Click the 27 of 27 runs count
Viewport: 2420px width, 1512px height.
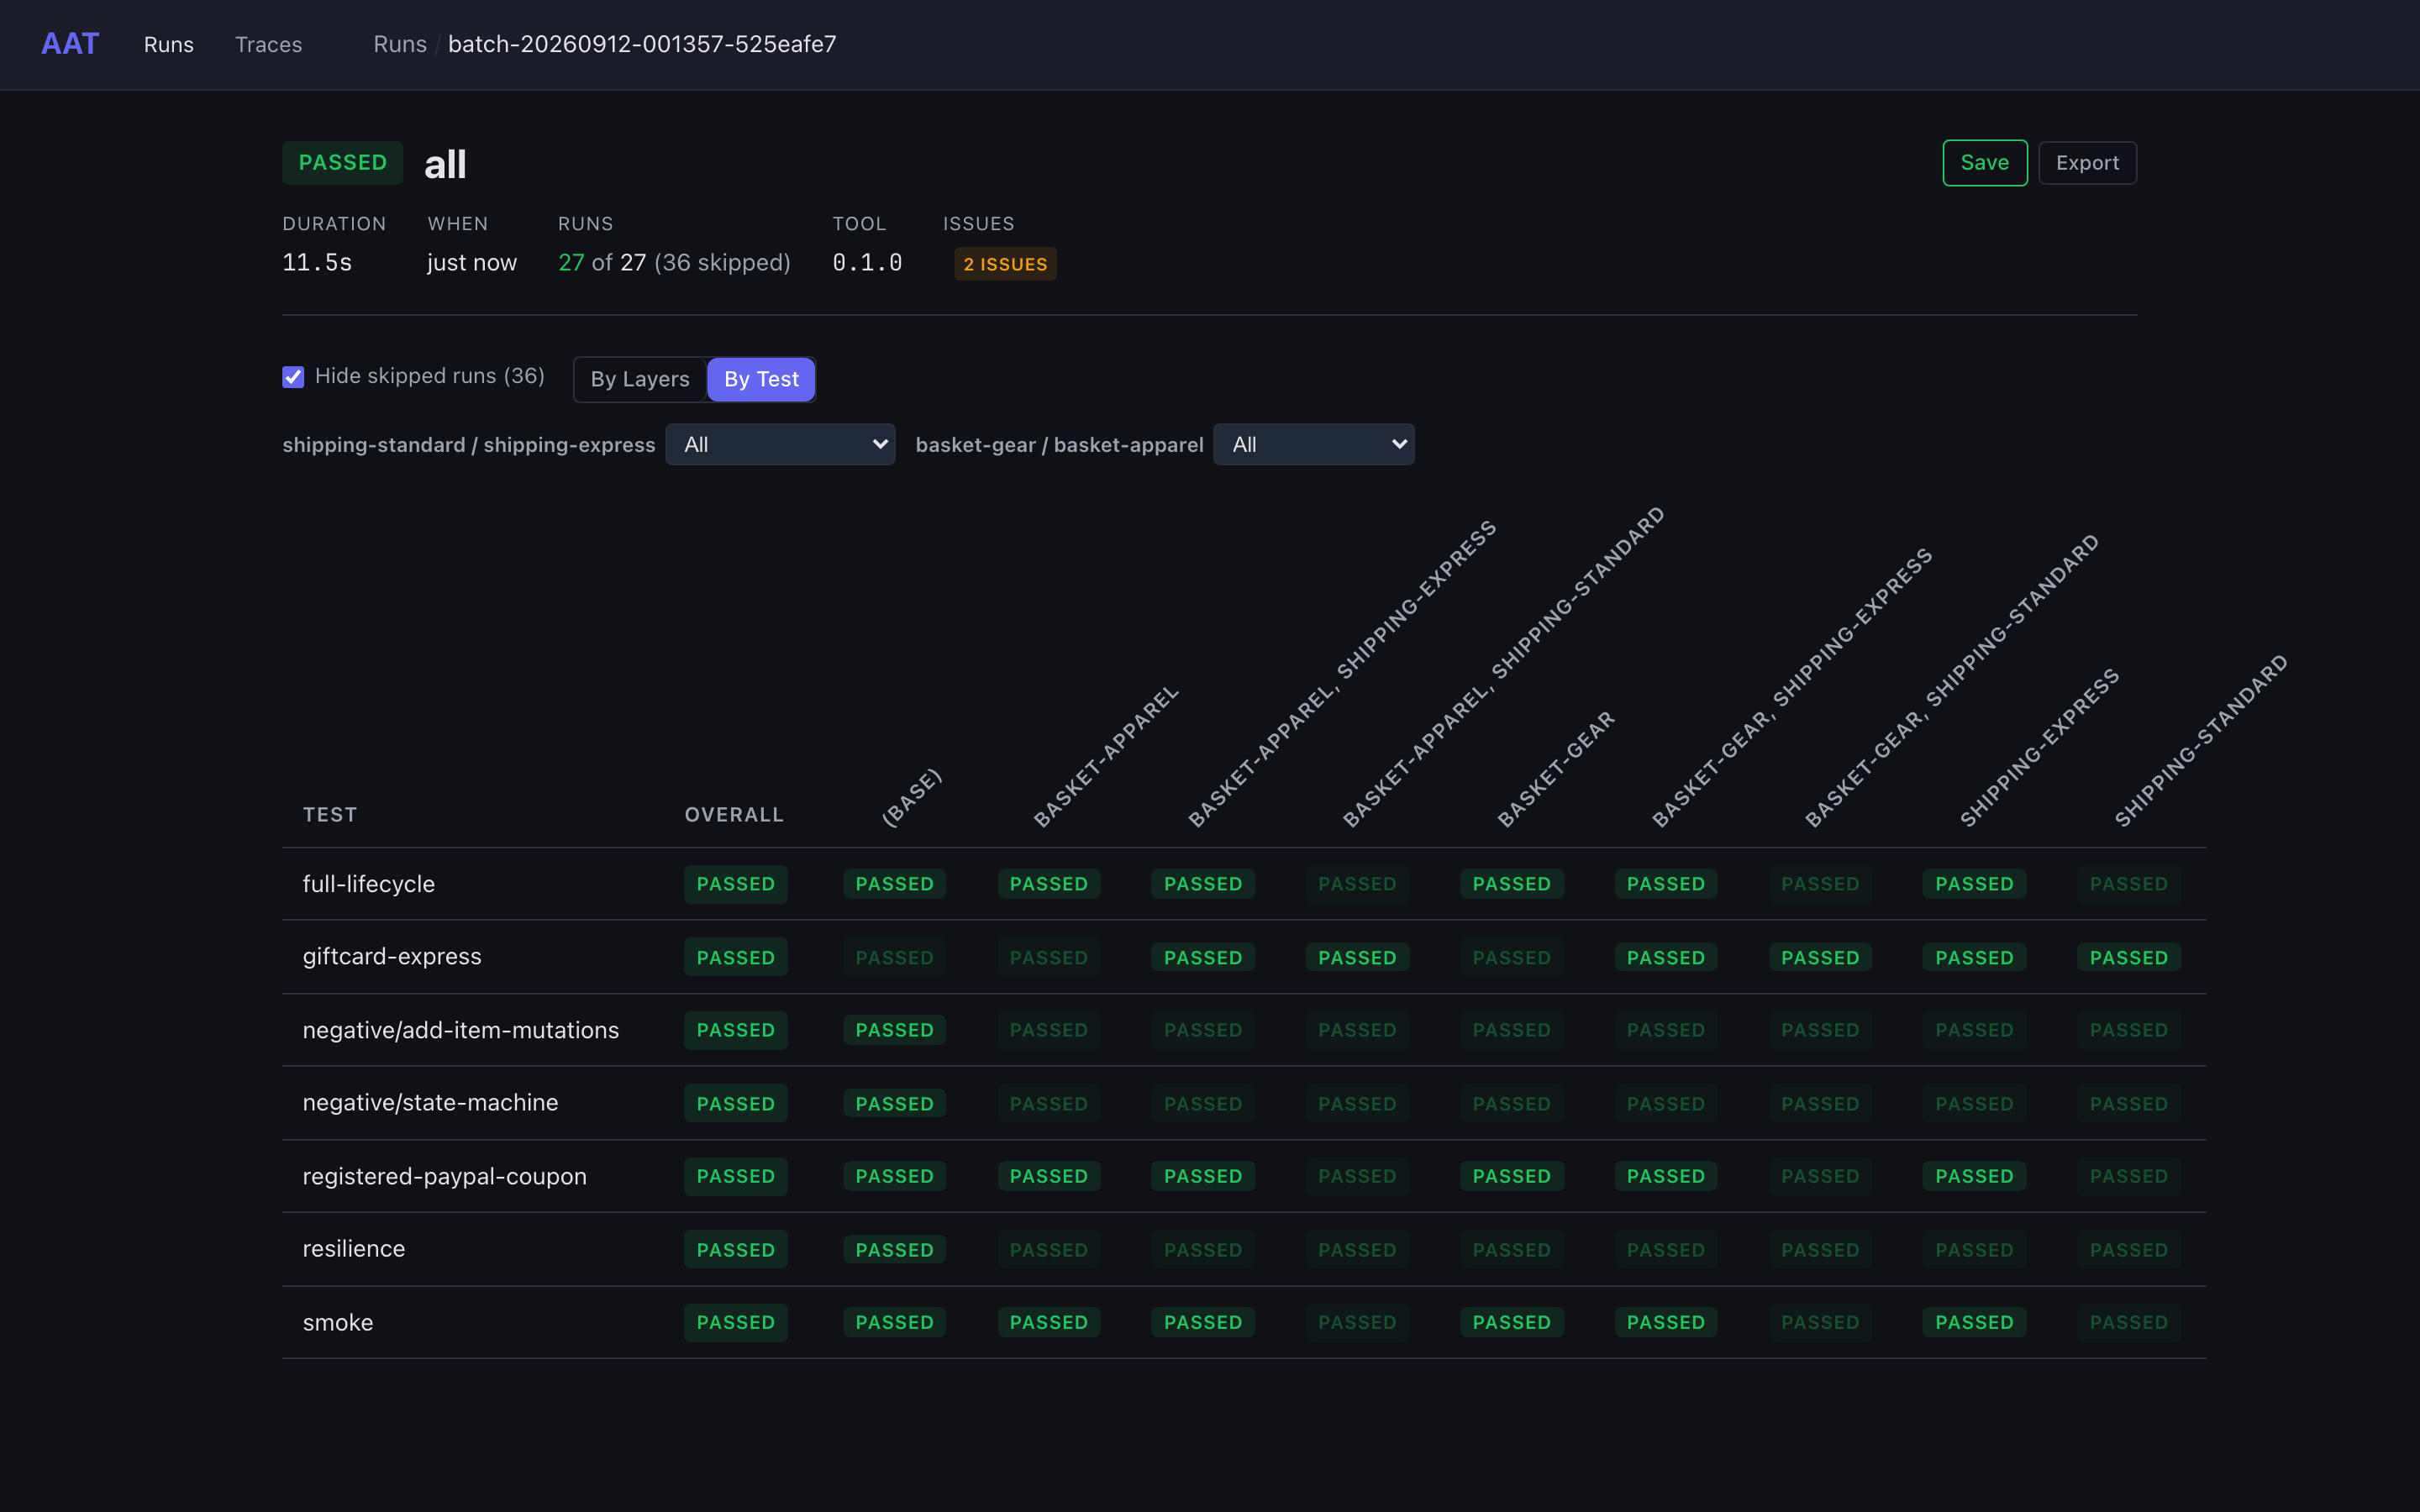tap(602, 262)
